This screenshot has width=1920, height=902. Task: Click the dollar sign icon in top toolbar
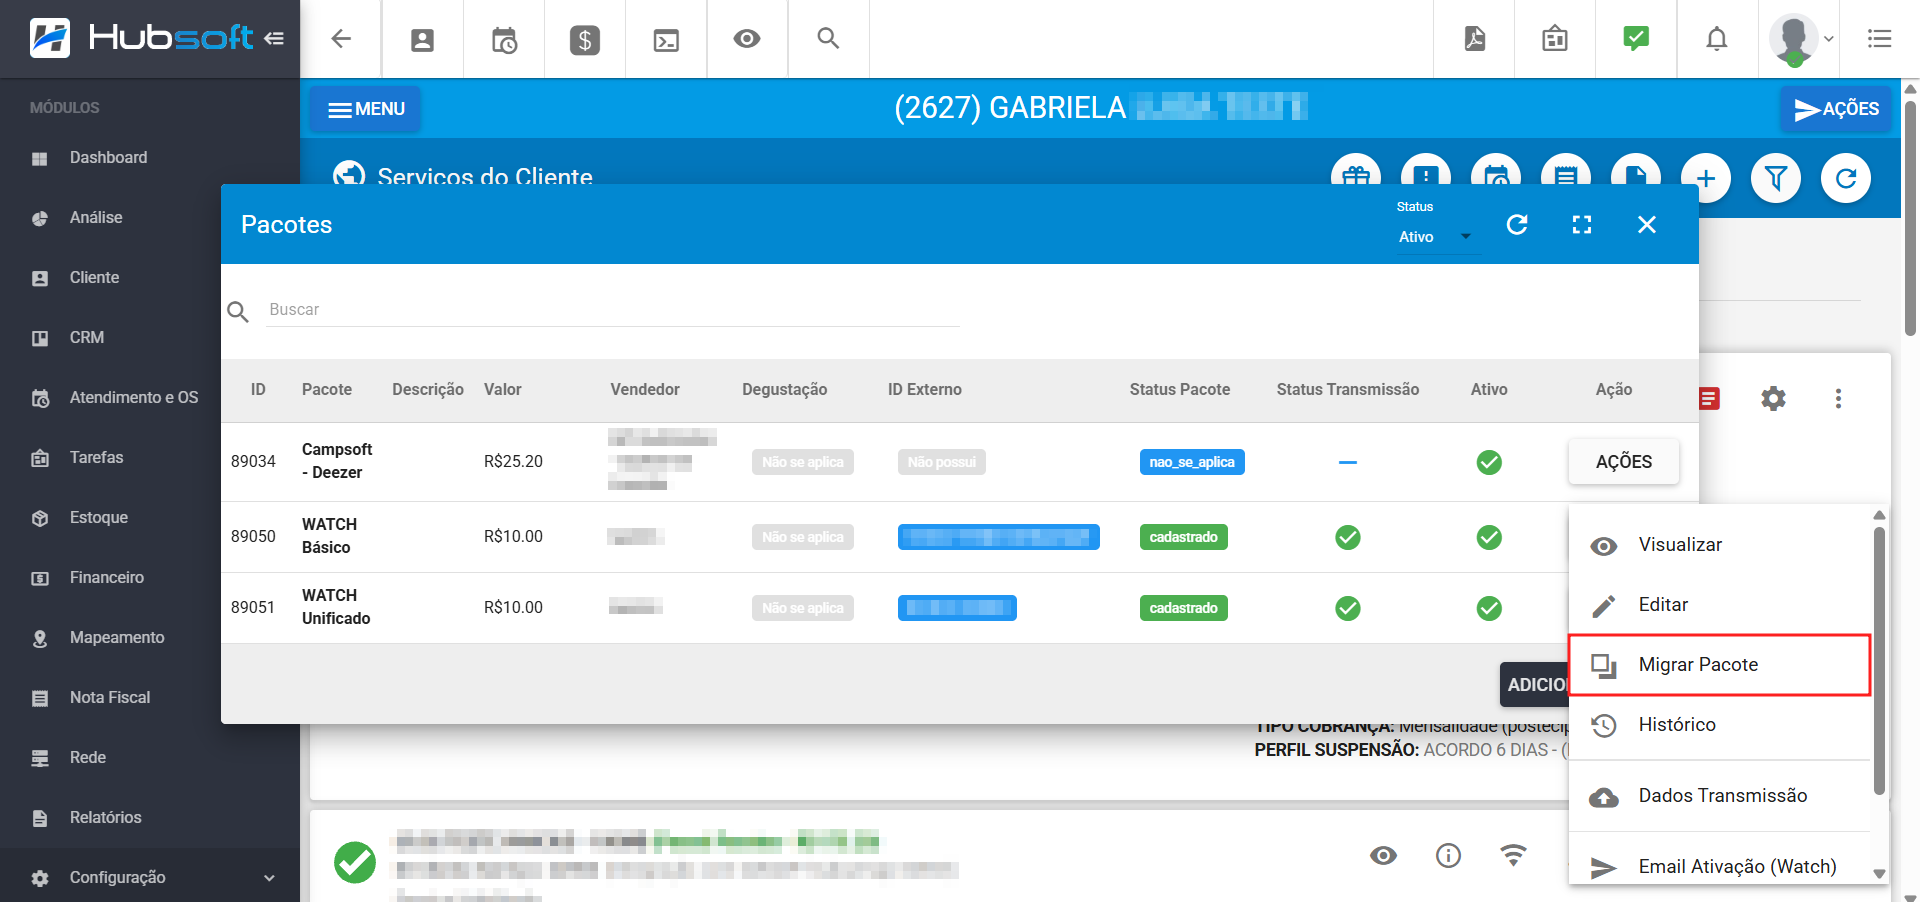tap(585, 40)
